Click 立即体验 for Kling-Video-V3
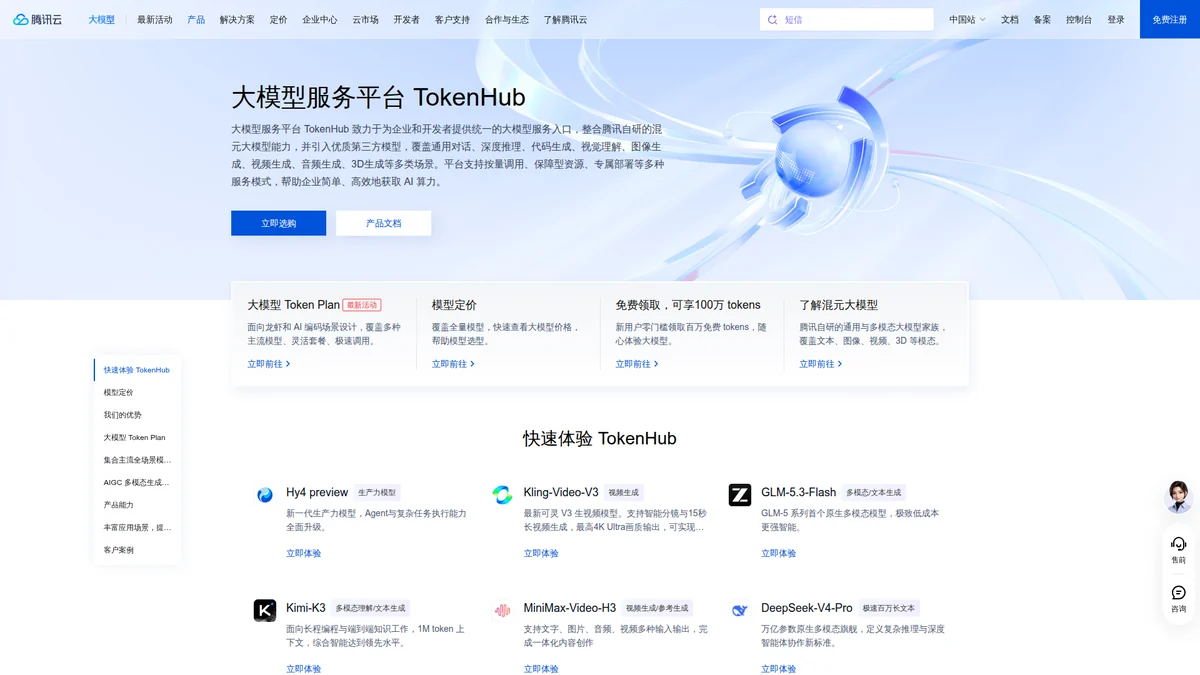Image resolution: width=1200 pixels, height=675 pixels. point(541,553)
